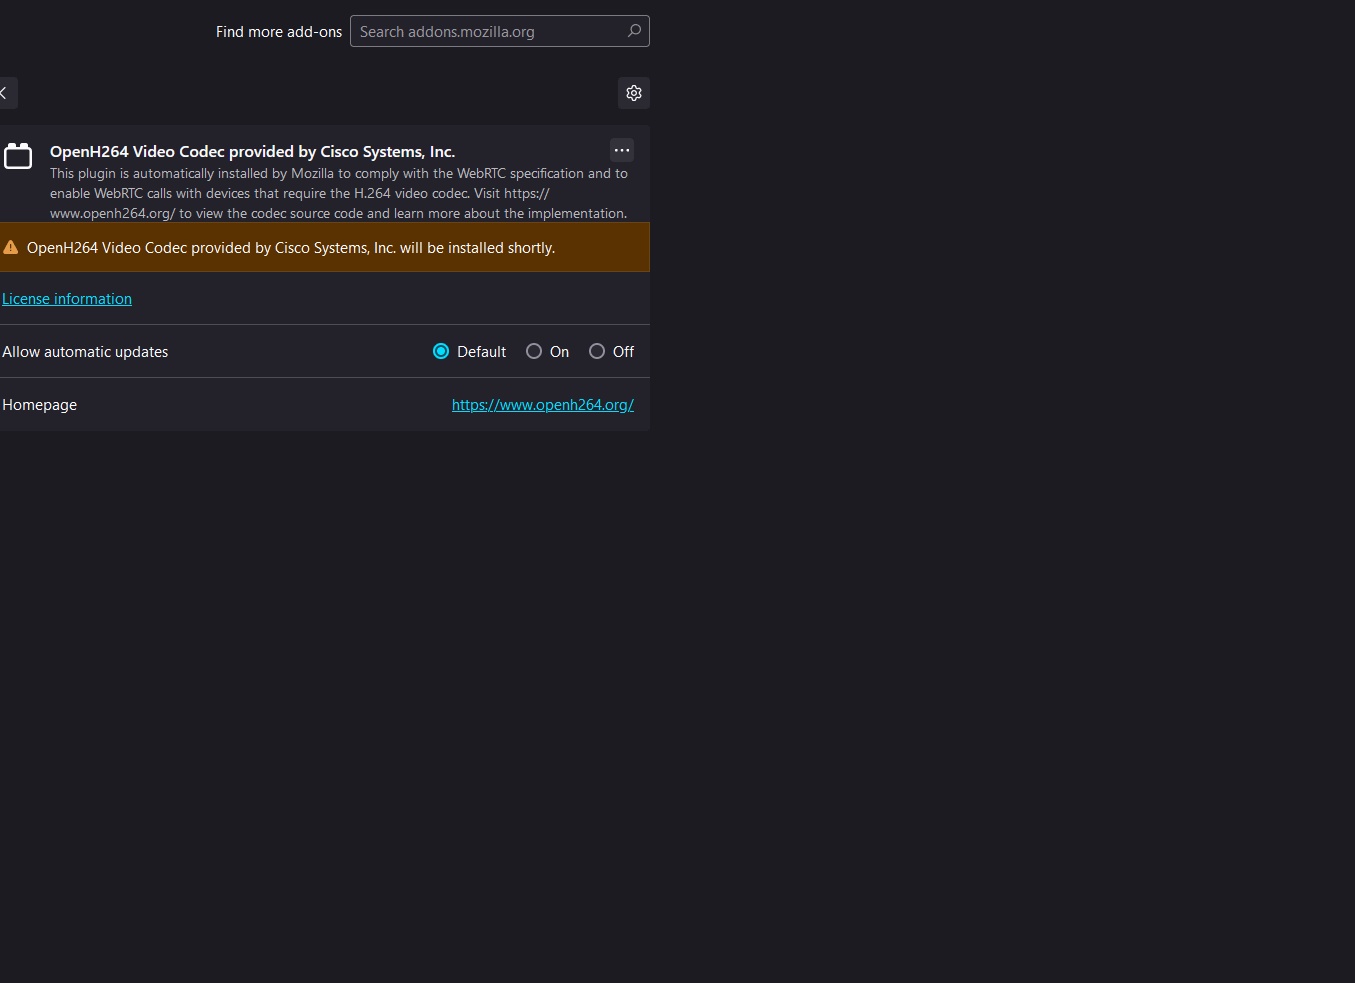Viewport: 1355px width, 983px height.
Task: Turn automatic updates On
Action: coord(534,351)
